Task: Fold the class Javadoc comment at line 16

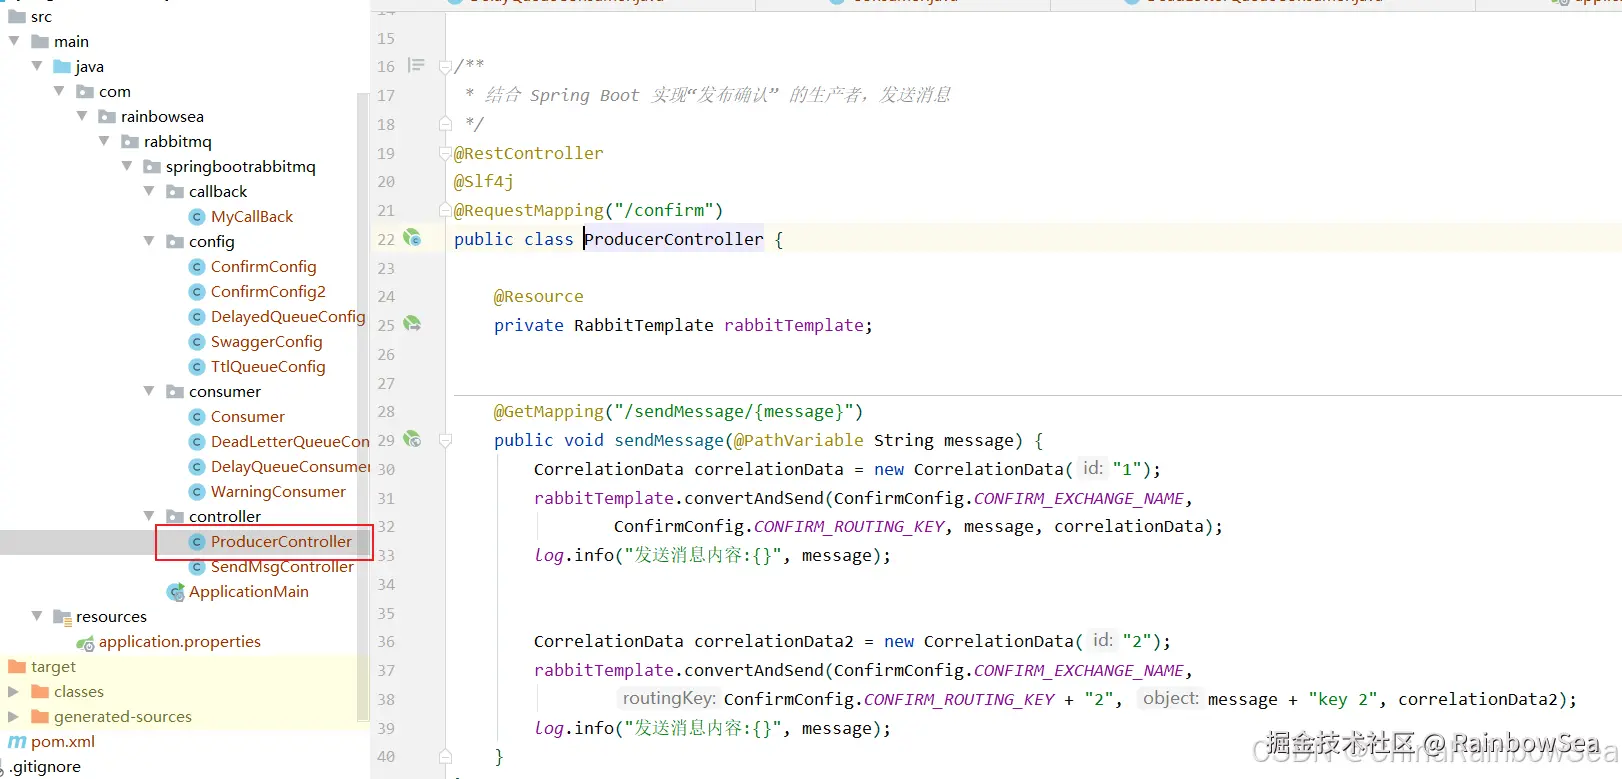Action: (445, 67)
